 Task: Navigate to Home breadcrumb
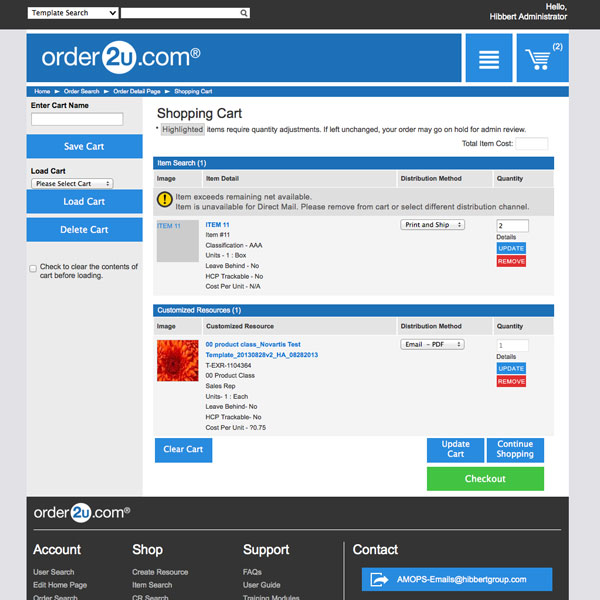point(41,91)
